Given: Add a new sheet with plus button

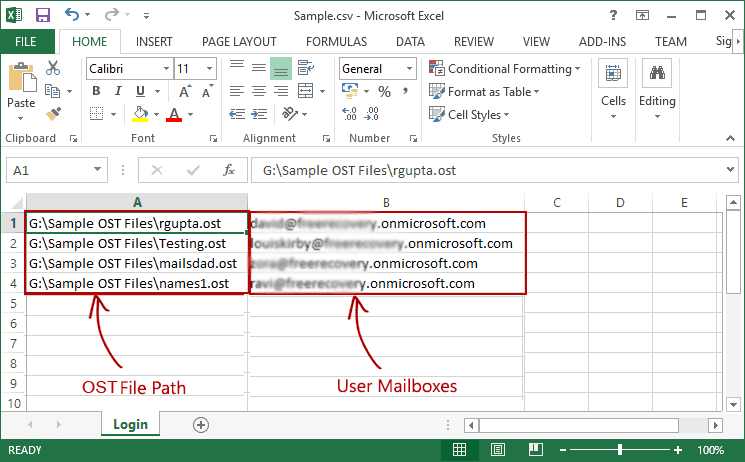Looking at the screenshot, I should tap(201, 425).
